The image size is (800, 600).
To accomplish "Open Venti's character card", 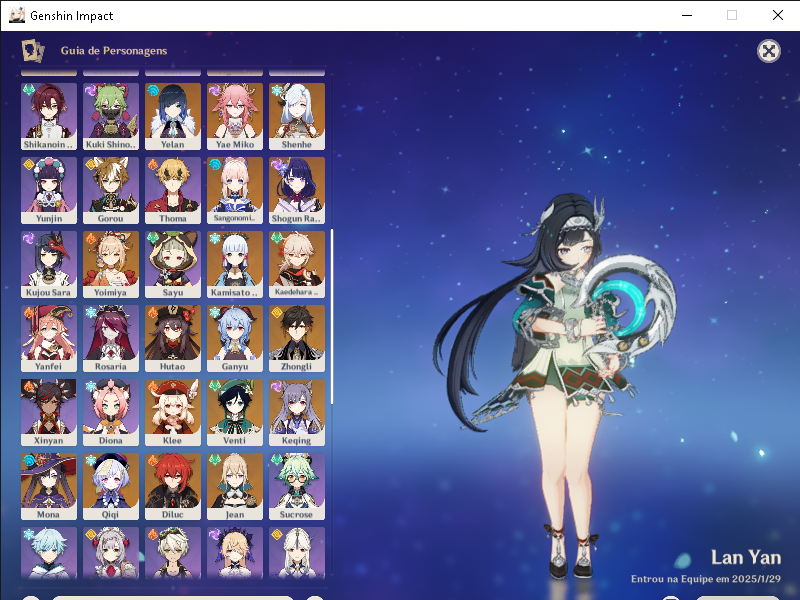I will click(235, 412).
